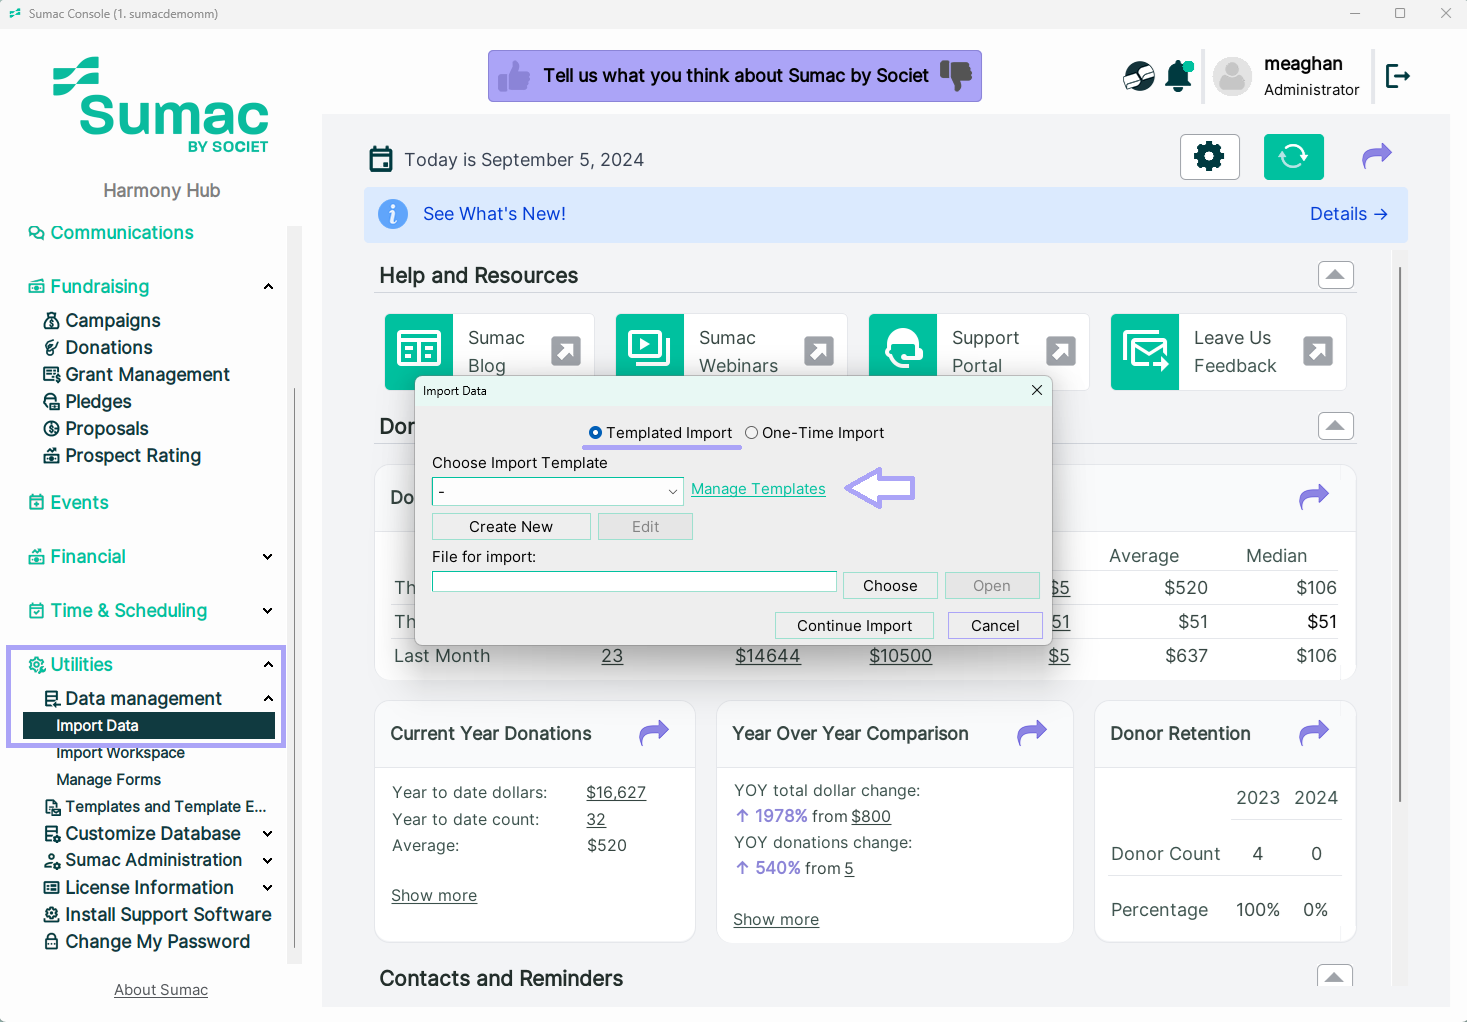
Task: Click the thumbs down feedback icon
Action: pos(956,76)
